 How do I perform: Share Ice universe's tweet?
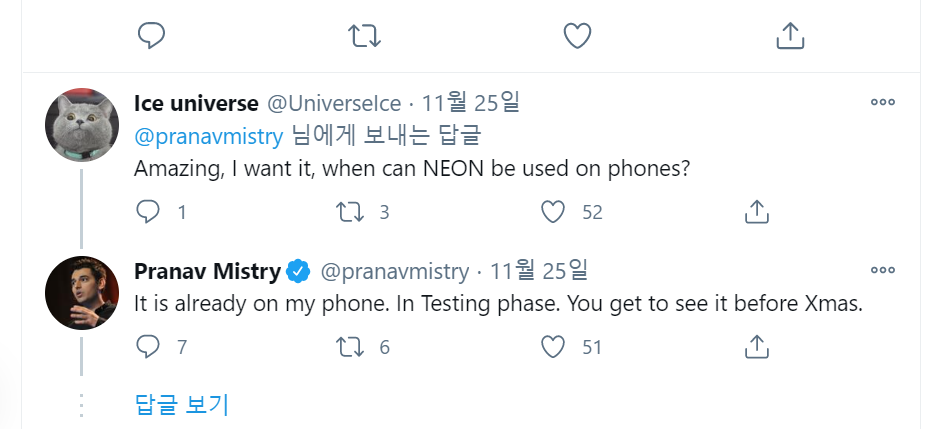757,211
